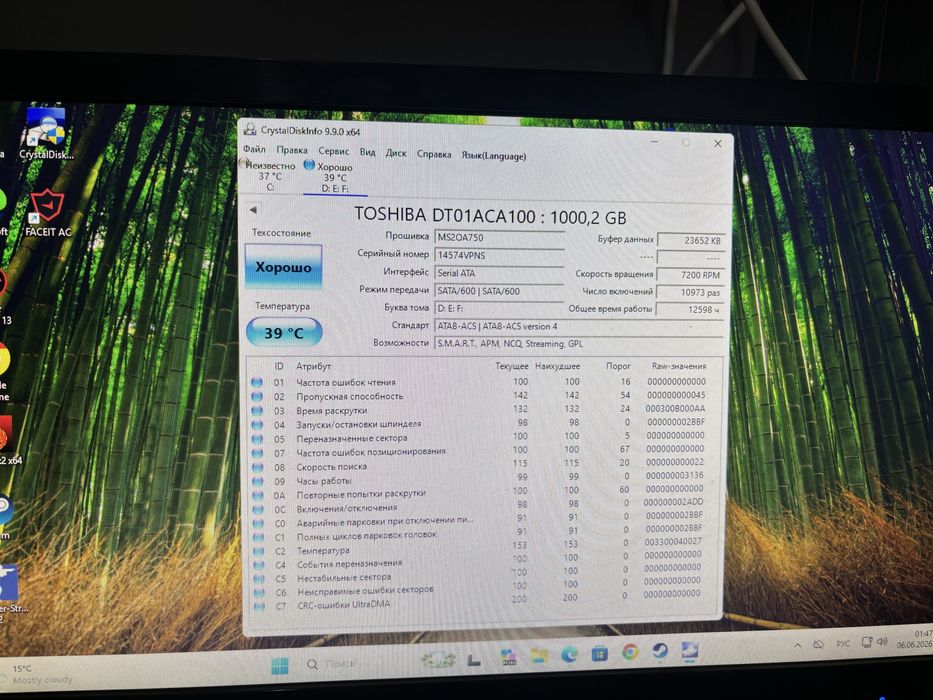
Task: Click status icon for 04 Запуски/остановки шпинделя
Action: point(257,425)
